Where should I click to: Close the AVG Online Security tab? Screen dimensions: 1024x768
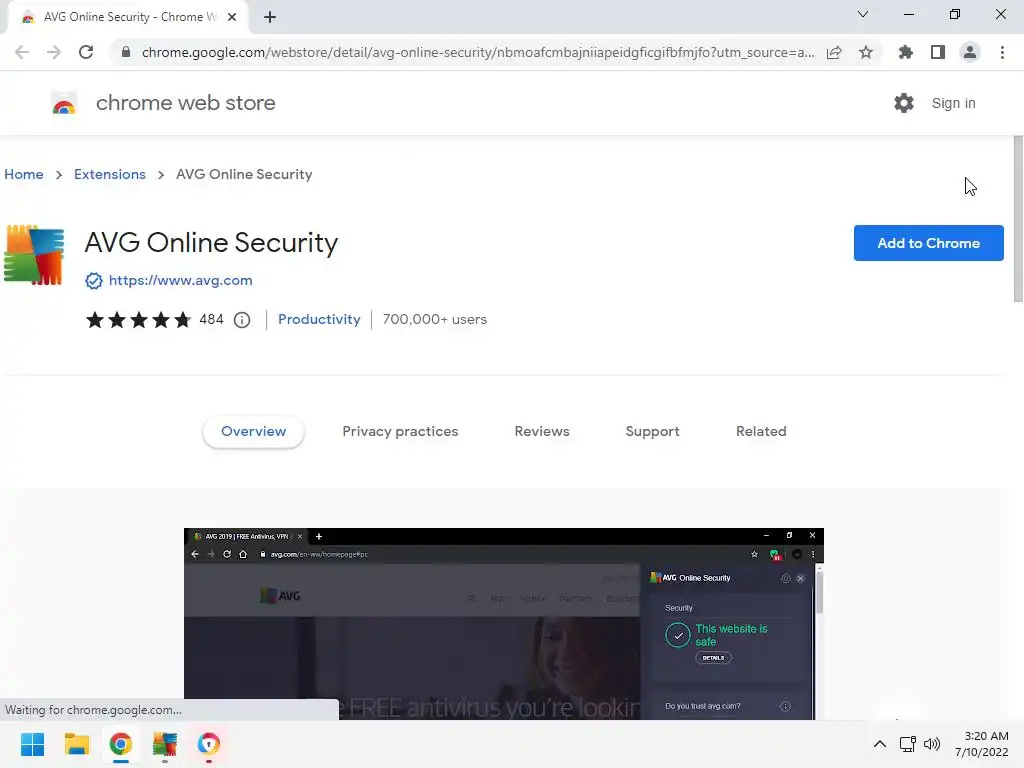pyautogui.click(x=232, y=17)
